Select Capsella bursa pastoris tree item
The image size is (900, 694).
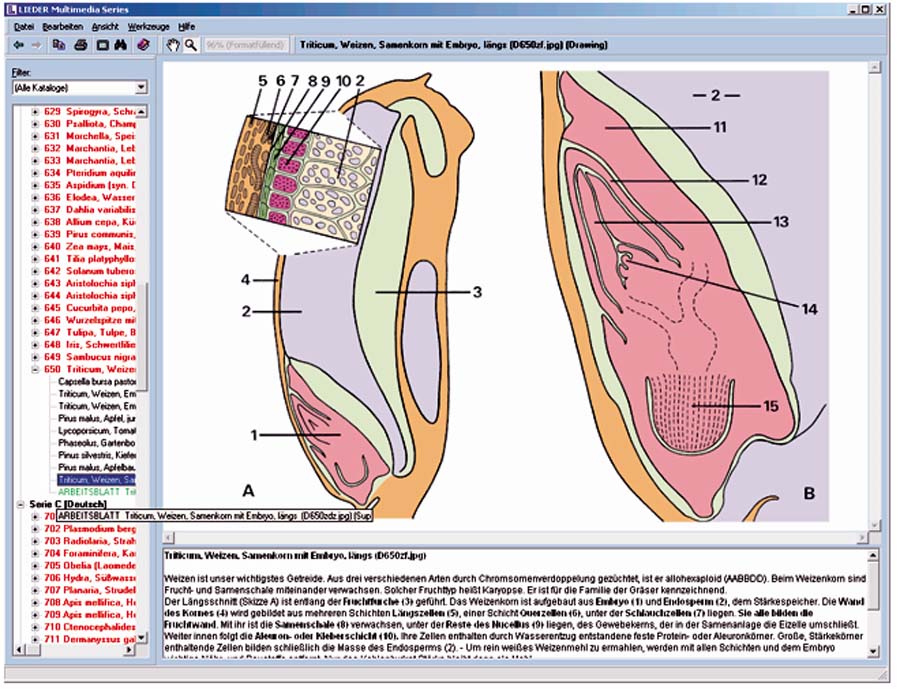click(x=97, y=381)
